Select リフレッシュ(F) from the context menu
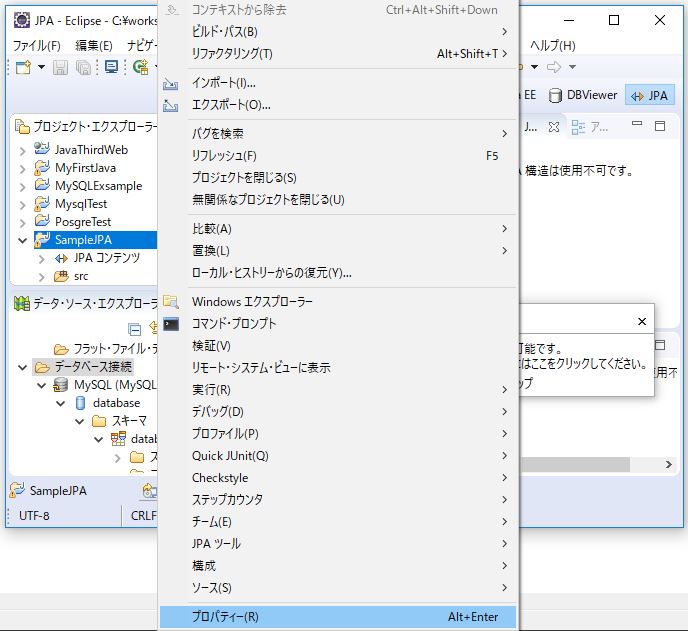The image size is (688, 631). click(x=224, y=156)
